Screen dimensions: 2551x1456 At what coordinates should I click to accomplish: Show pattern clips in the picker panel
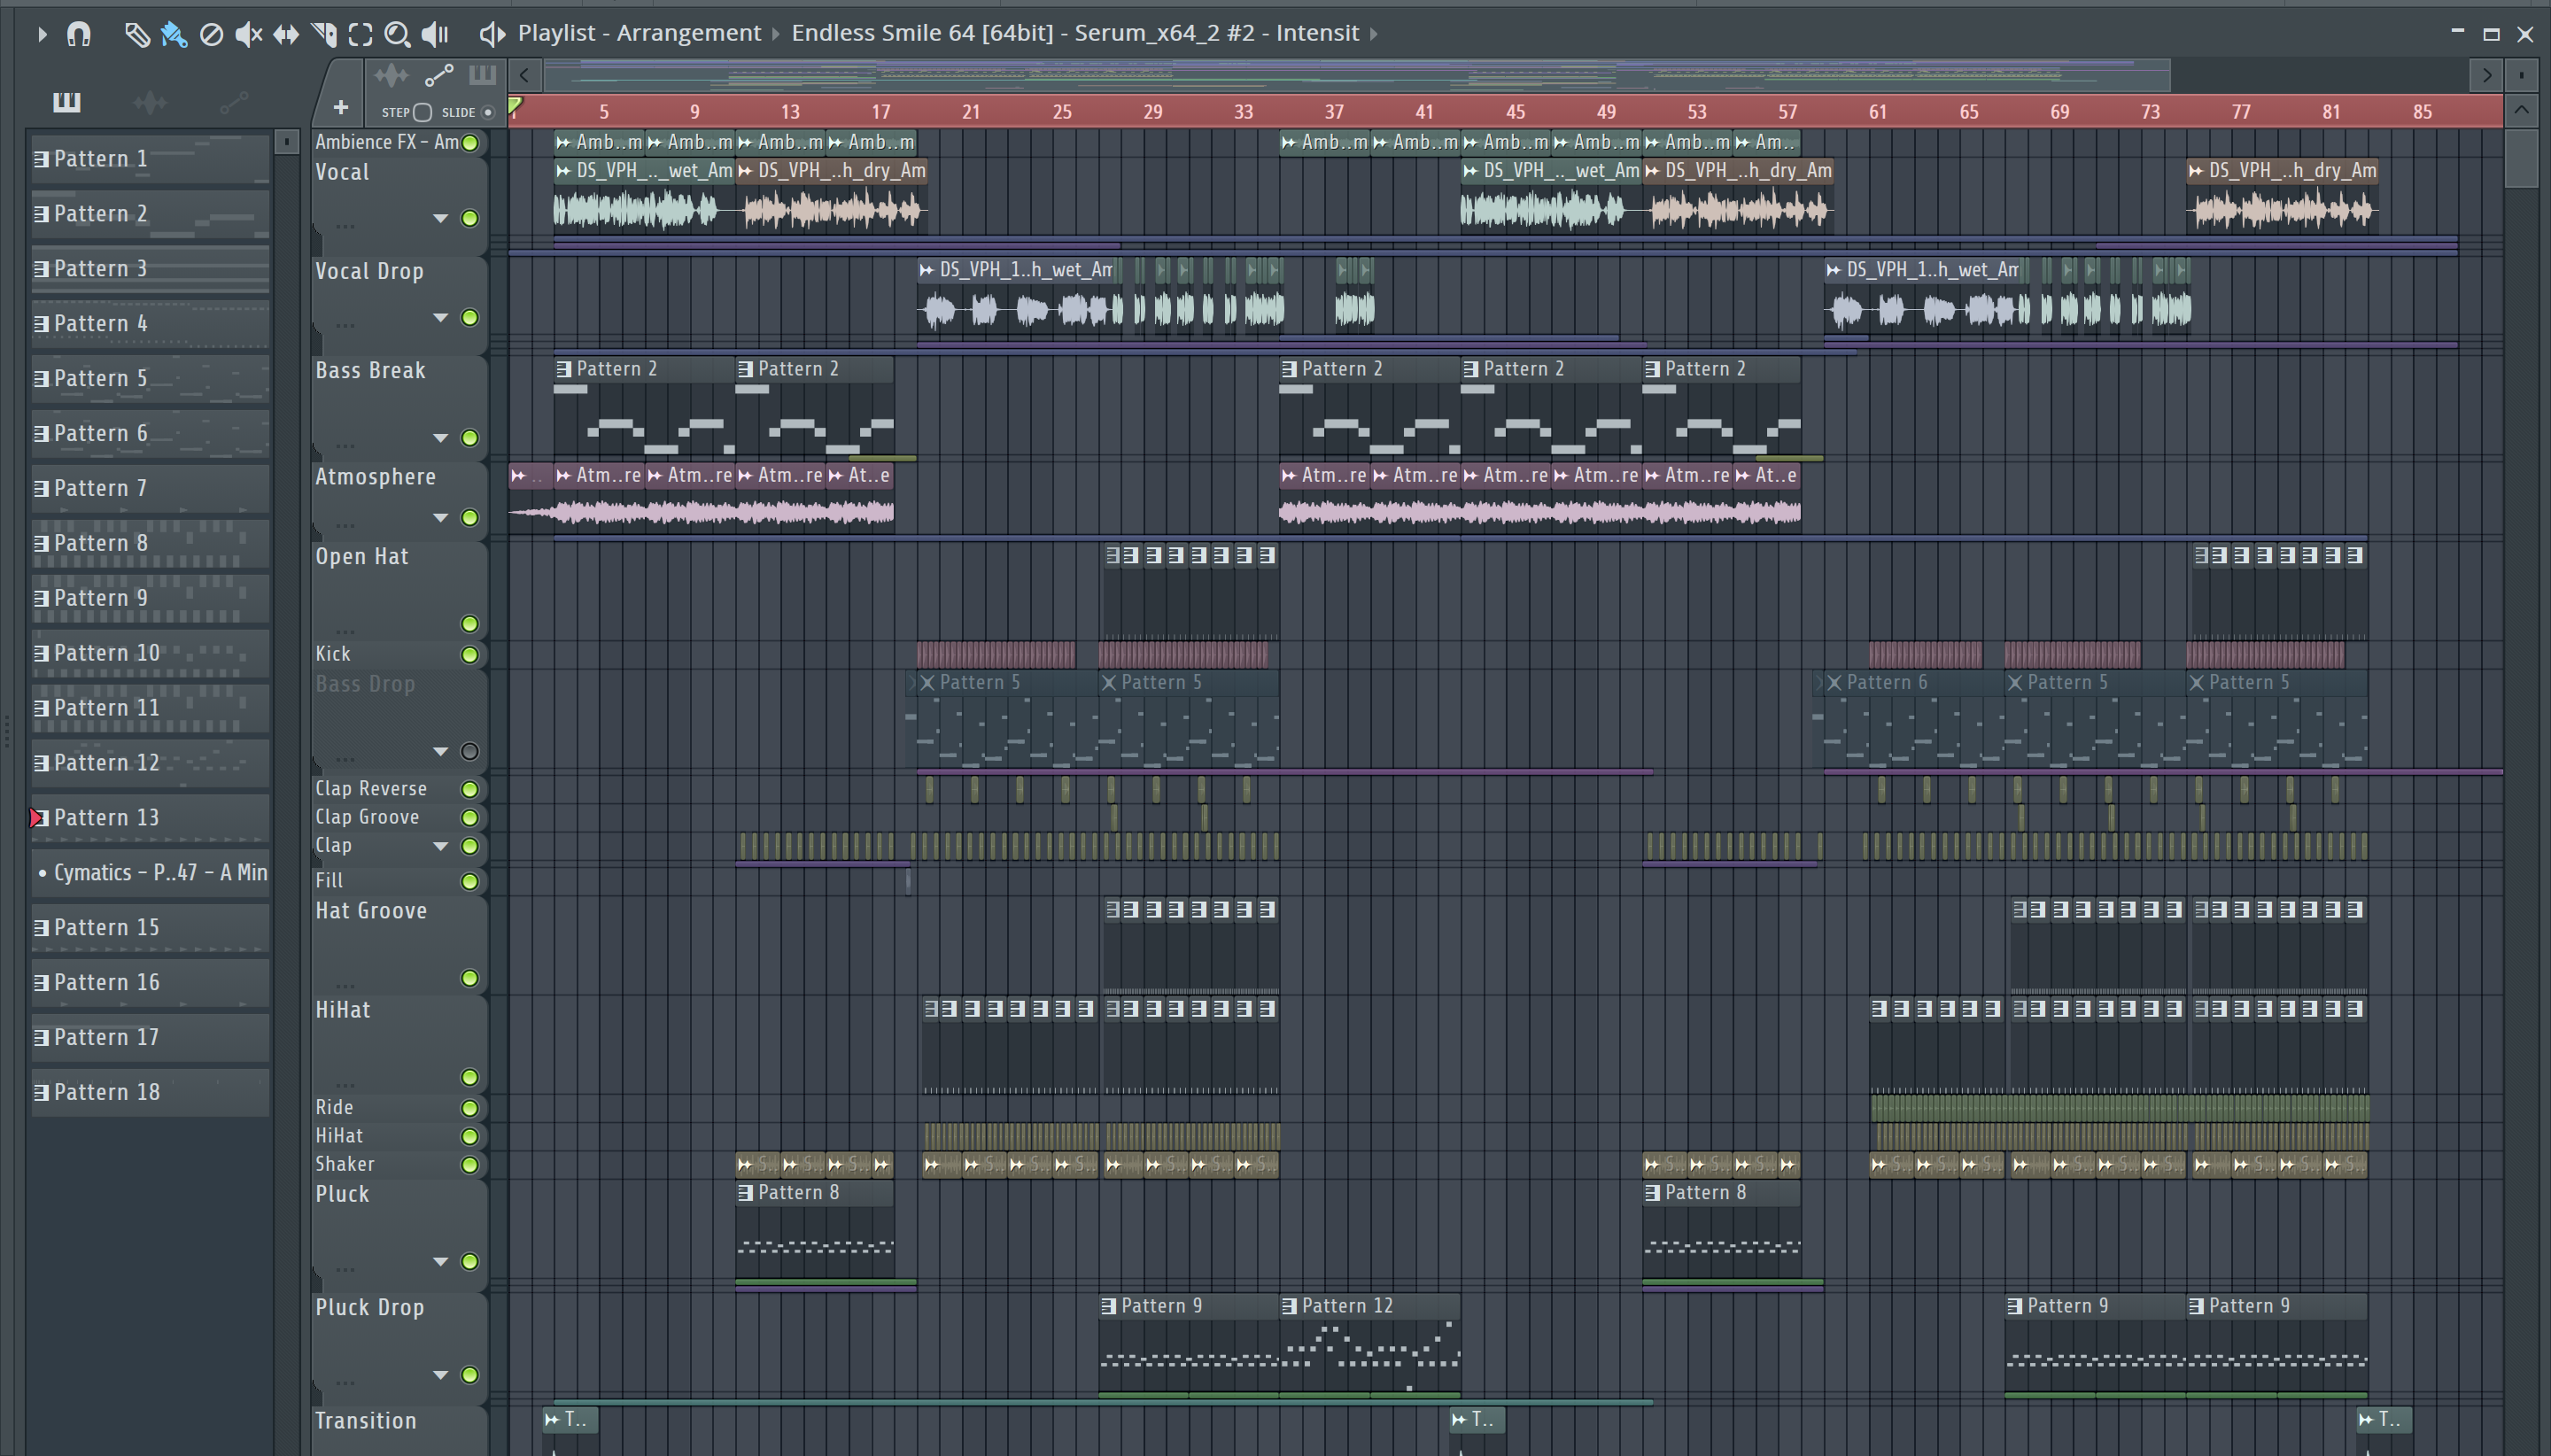pos(67,101)
